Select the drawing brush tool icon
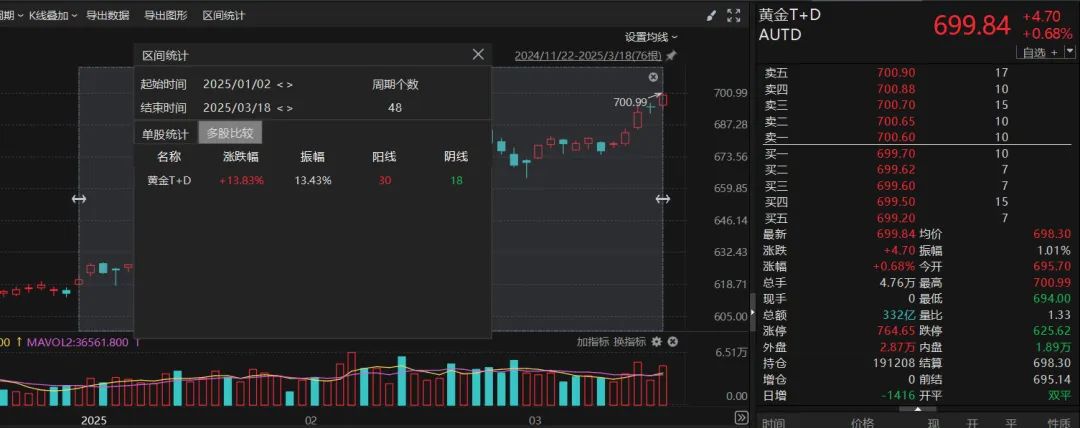Screen dimensions: 1080x428 (x=711, y=15)
